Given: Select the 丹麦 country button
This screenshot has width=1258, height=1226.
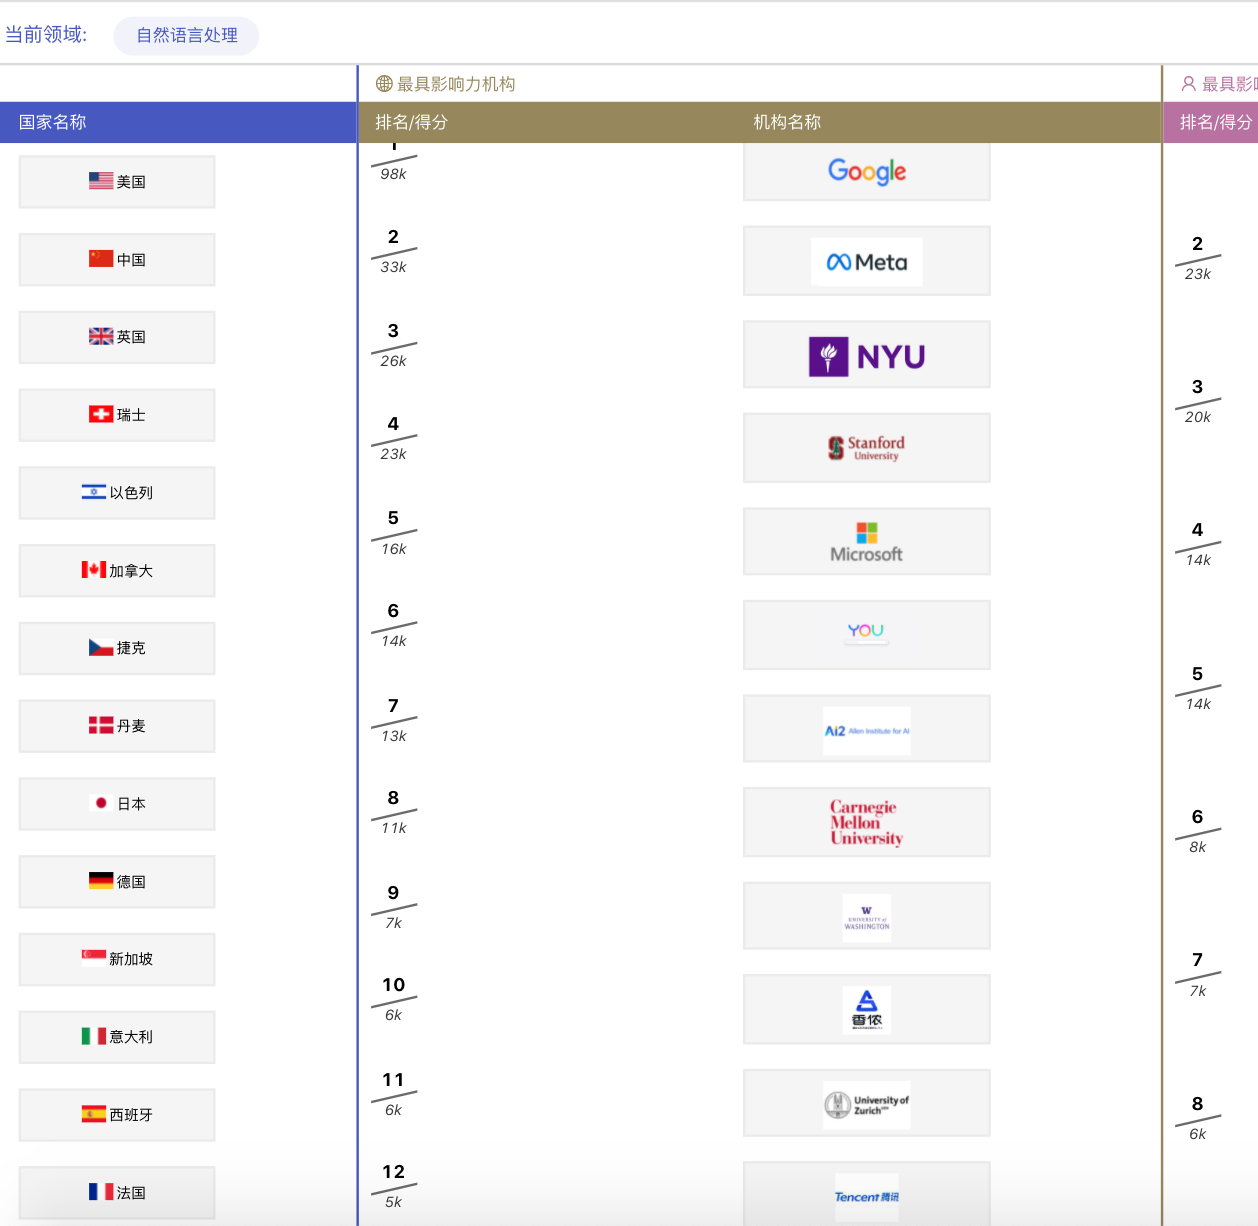Looking at the screenshot, I should pos(117,726).
